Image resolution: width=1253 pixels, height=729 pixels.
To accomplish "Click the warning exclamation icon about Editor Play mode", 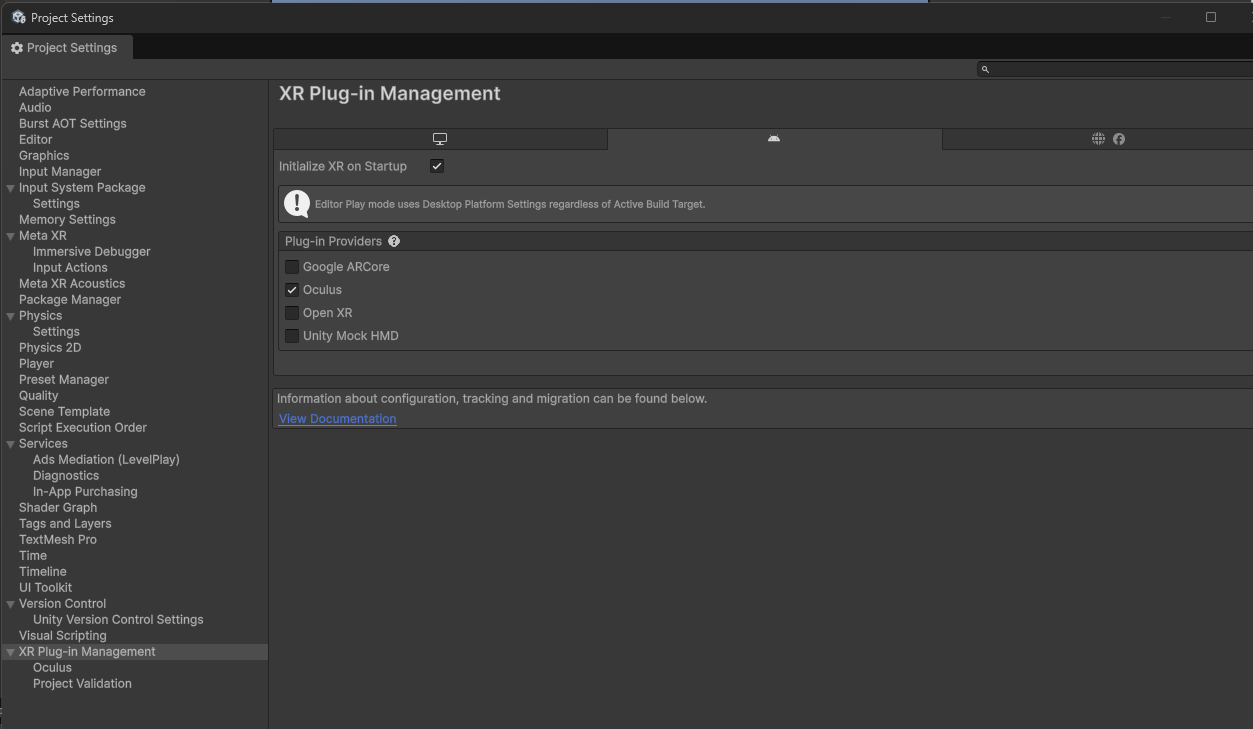I will 297,204.
